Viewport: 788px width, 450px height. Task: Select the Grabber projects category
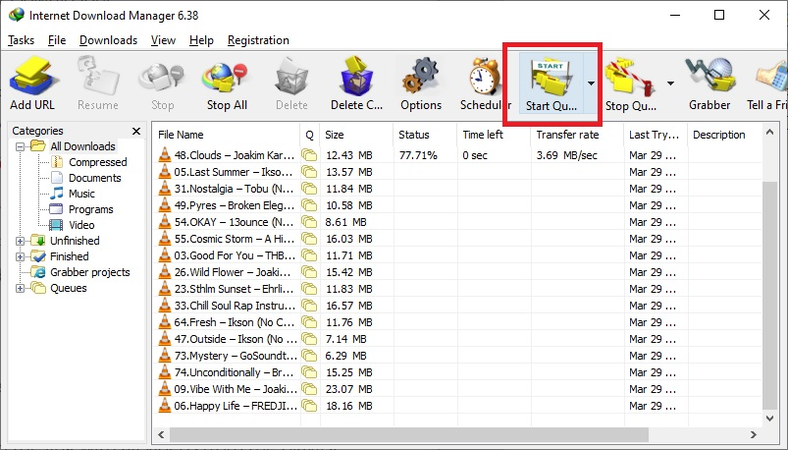[x=90, y=272]
